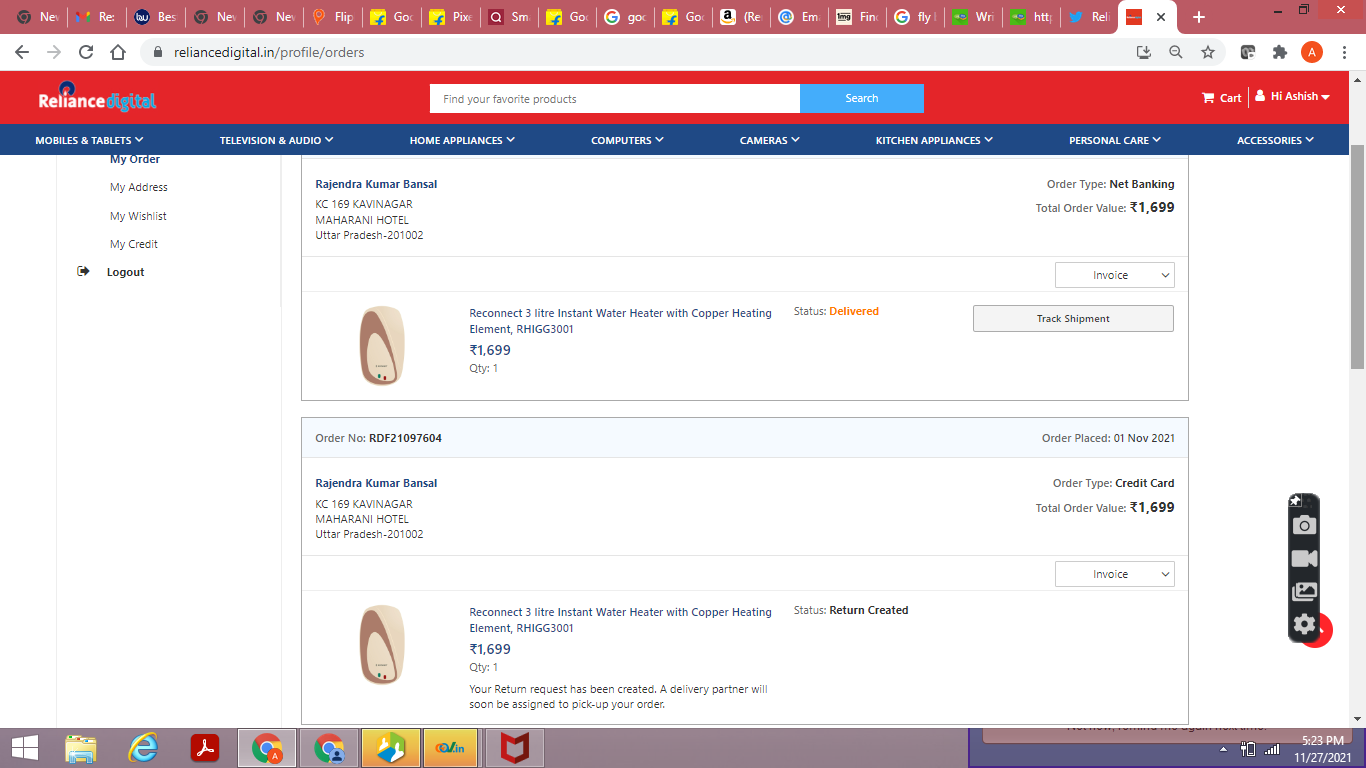Open the Chrome three-dot menu
Image resolution: width=1366 pixels, height=768 pixels.
coord(1344,52)
